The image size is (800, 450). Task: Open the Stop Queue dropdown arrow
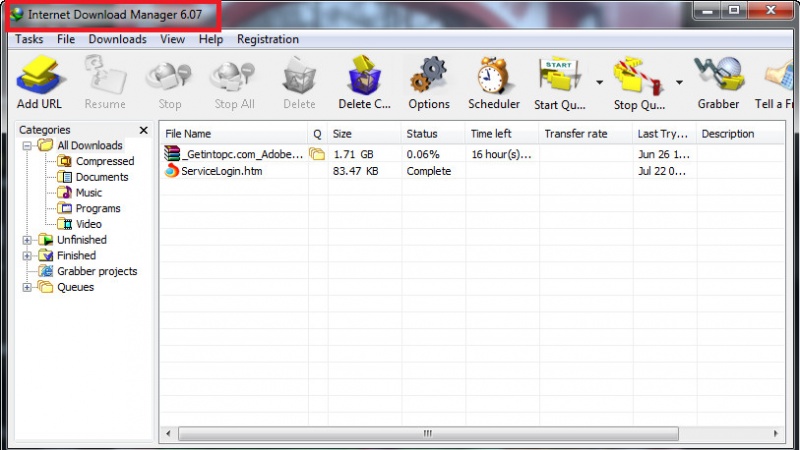(x=679, y=82)
